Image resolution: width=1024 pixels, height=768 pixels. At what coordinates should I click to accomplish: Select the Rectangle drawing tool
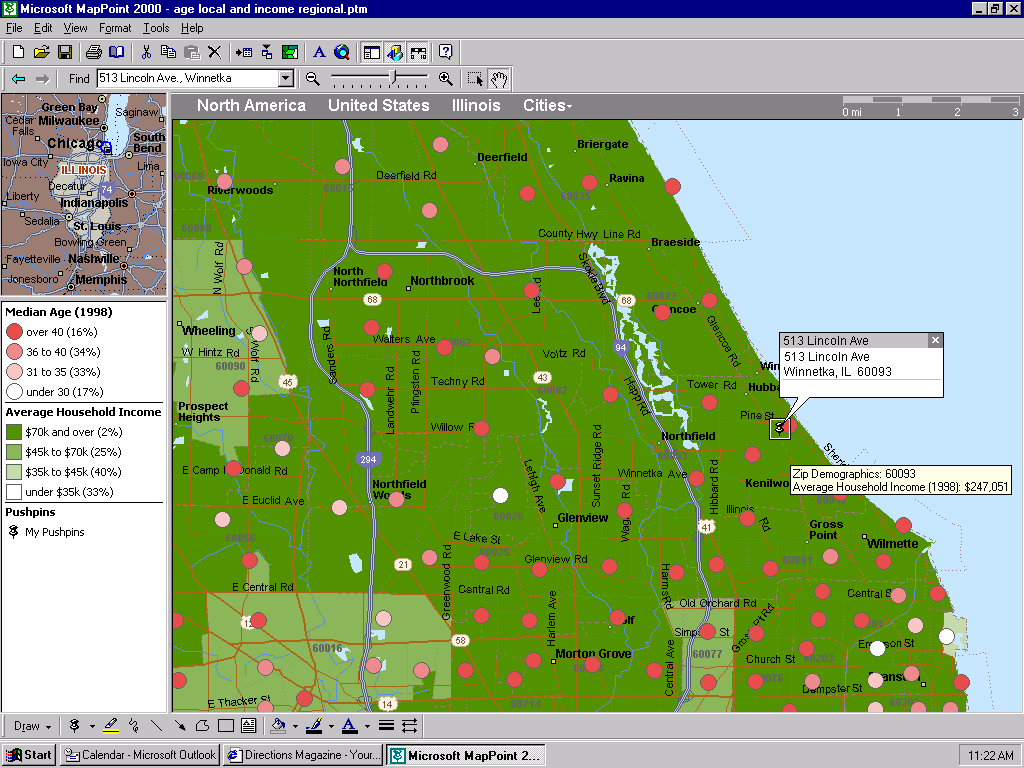[x=225, y=726]
